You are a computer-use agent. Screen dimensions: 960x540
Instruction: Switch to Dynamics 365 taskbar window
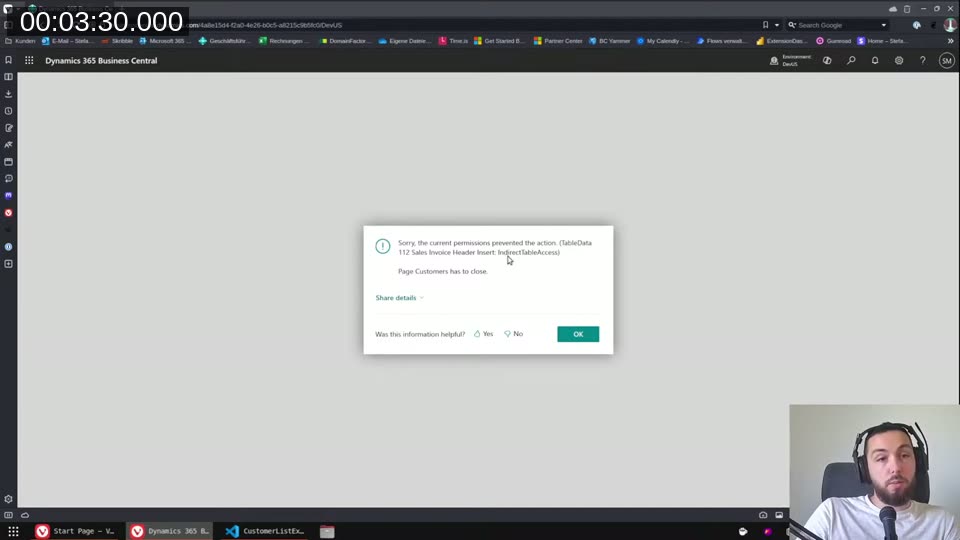click(x=170, y=531)
